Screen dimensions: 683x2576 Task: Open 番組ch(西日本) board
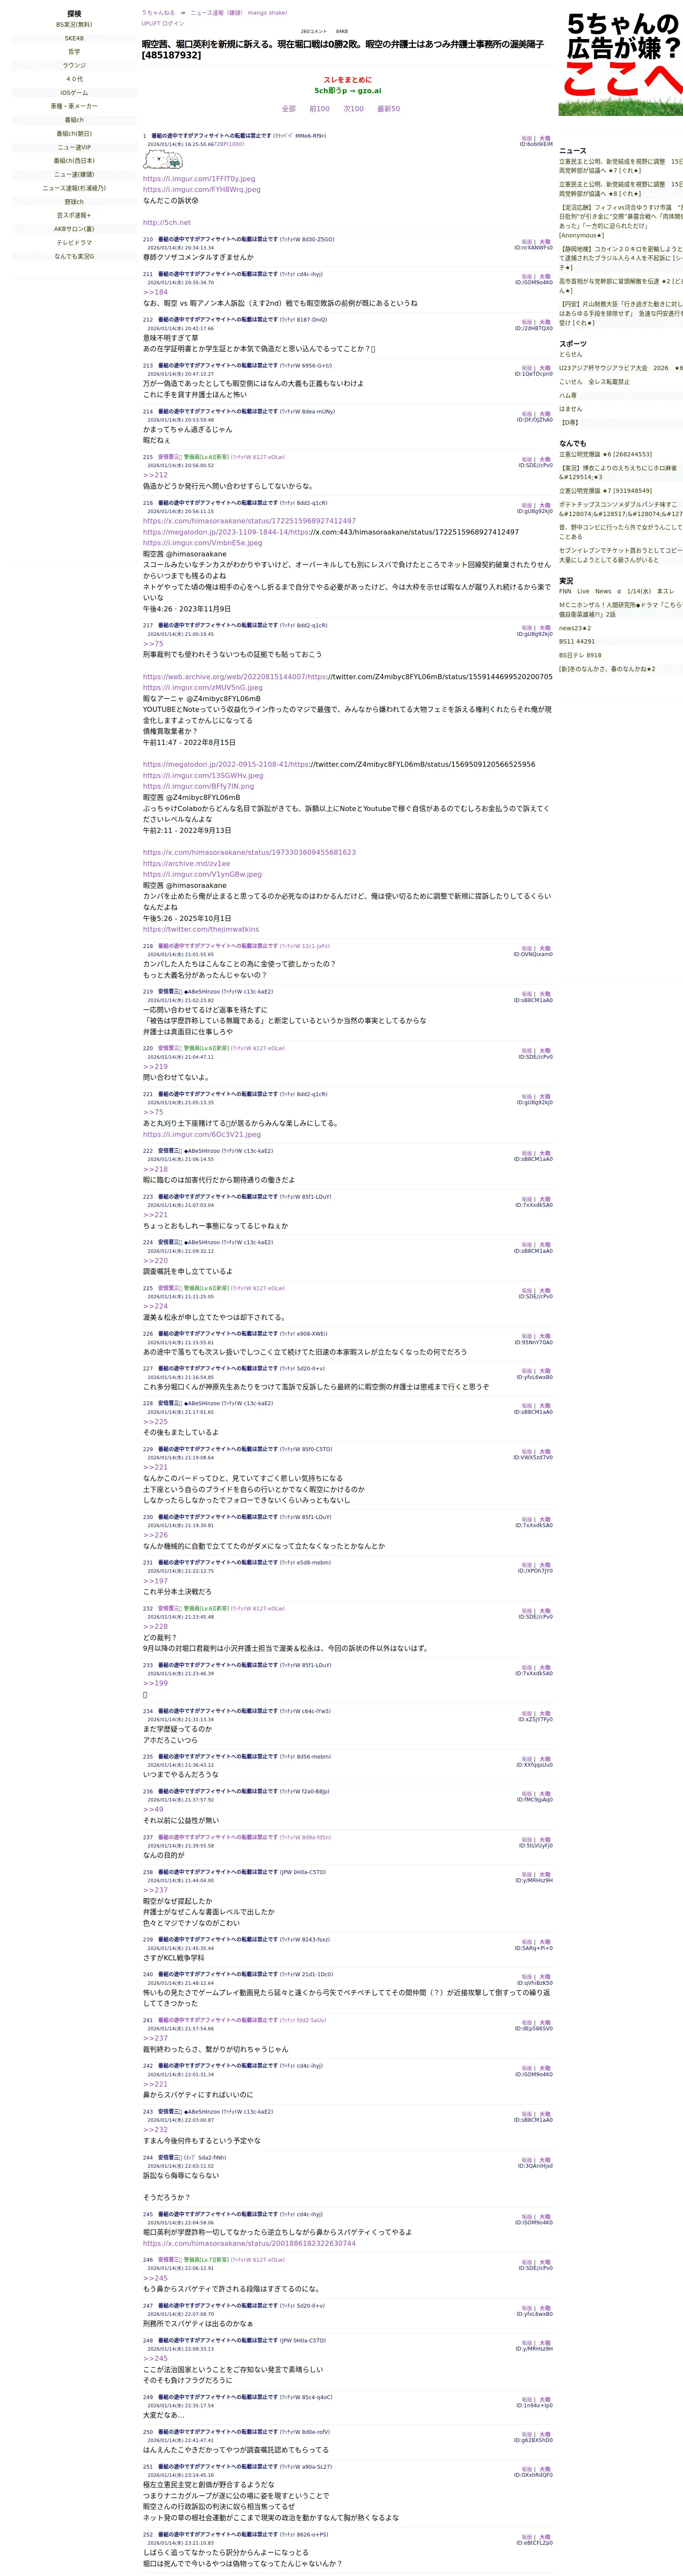point(74,161)
